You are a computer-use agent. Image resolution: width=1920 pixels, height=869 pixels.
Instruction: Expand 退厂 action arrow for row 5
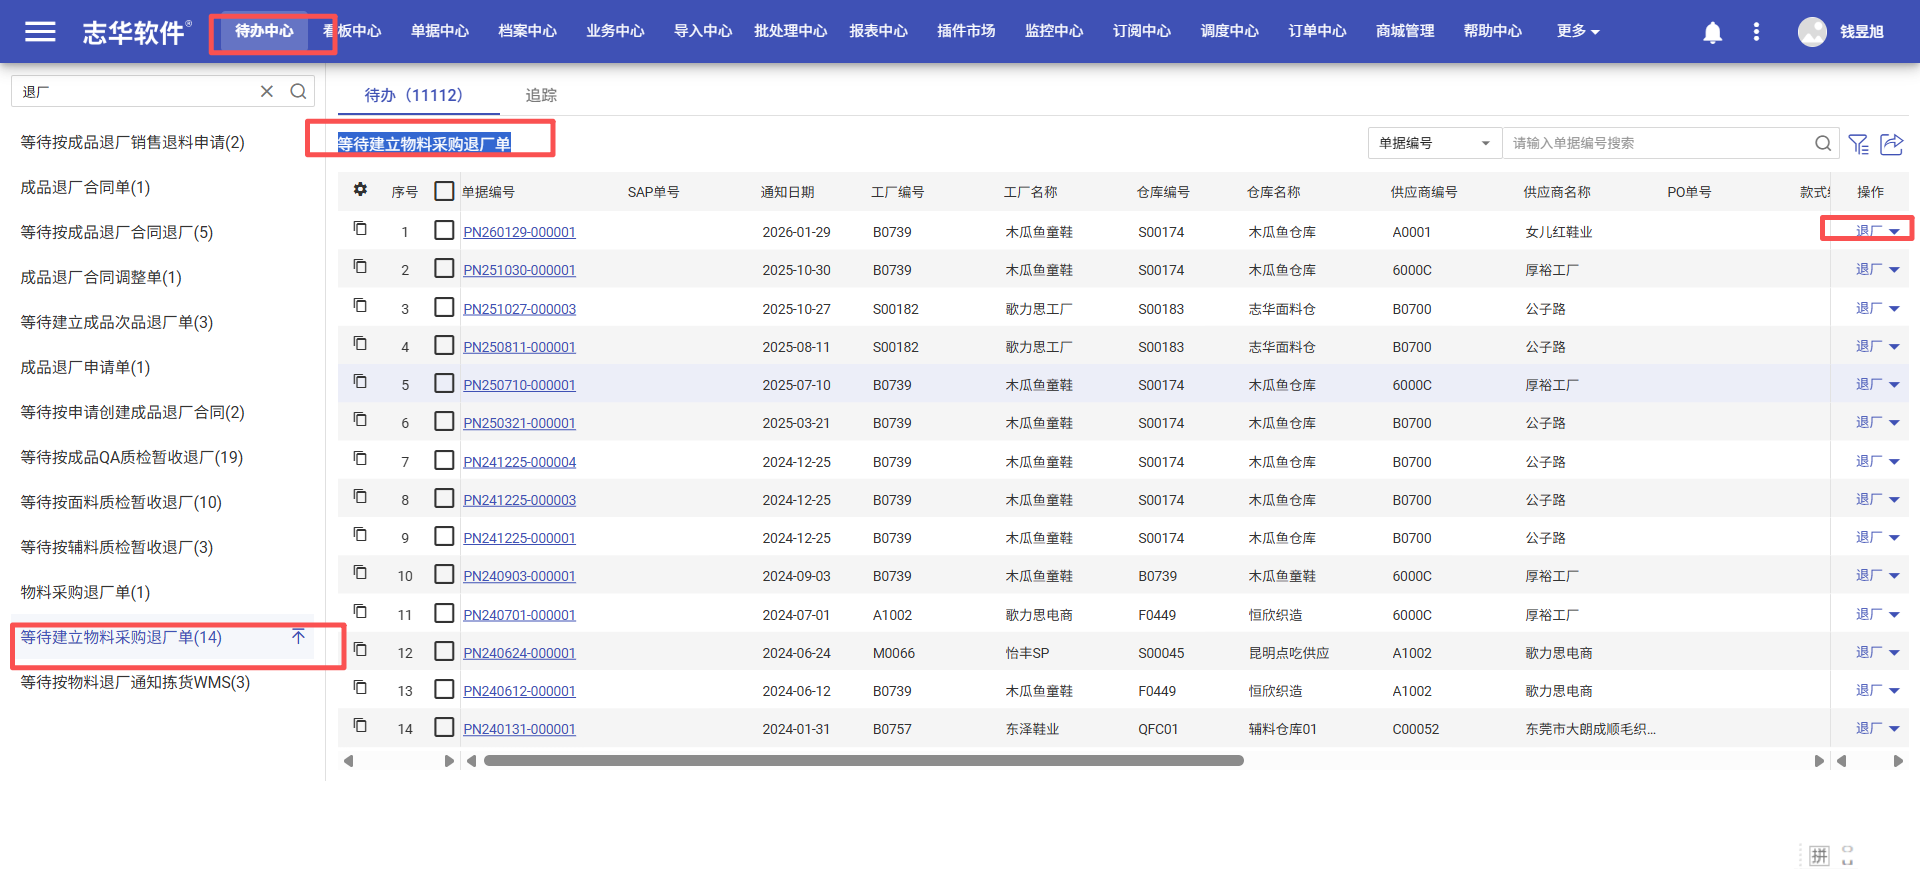pos(1894,385)
